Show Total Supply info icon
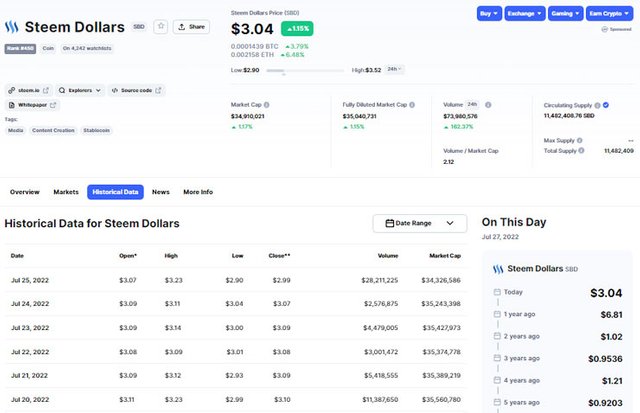The height and width of the screenshot is (413, 640). point(581,151)
